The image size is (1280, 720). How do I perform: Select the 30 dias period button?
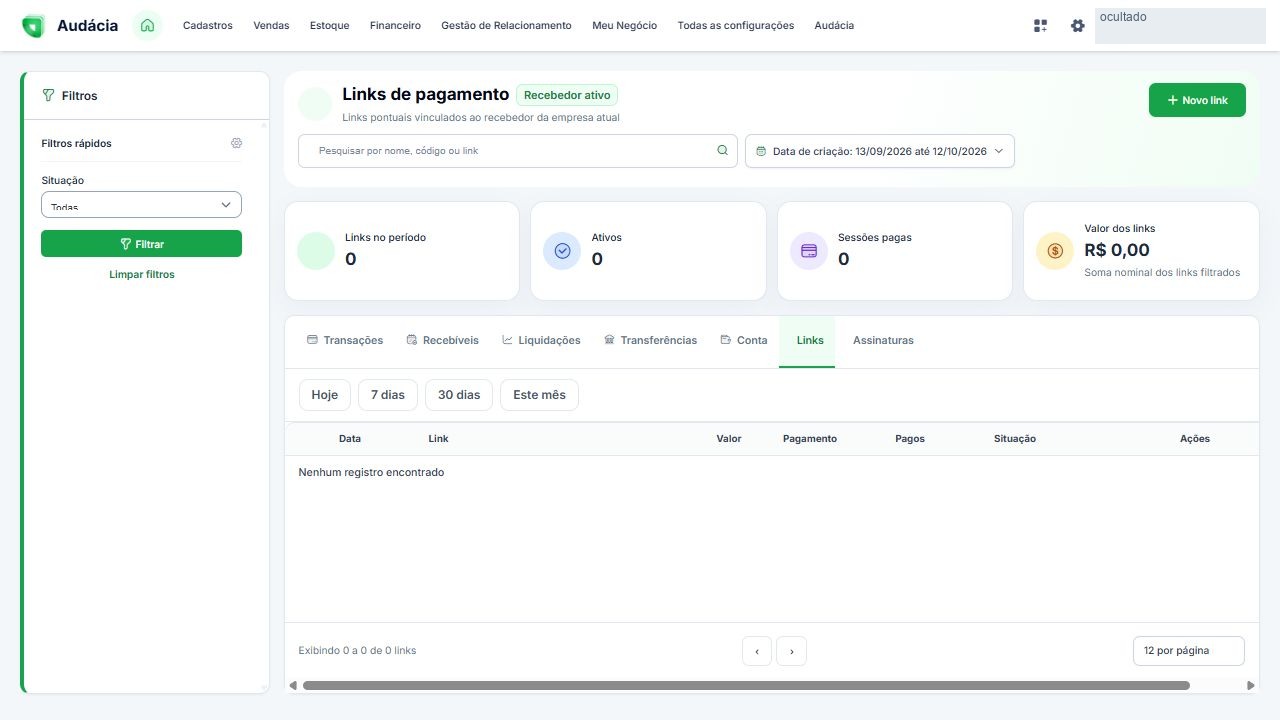[x=459, y=395]
